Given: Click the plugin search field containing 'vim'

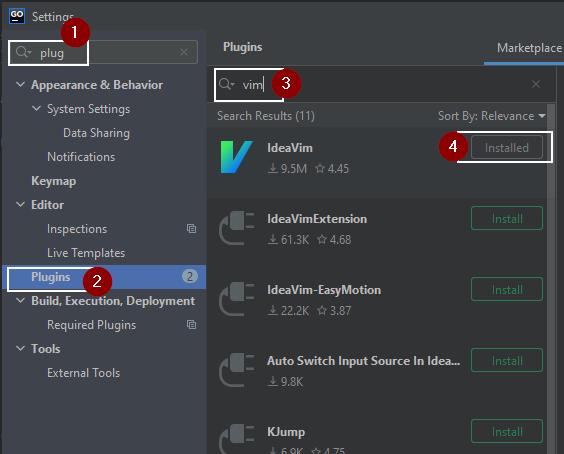Looking at the screenshot, I should [381, 85].
